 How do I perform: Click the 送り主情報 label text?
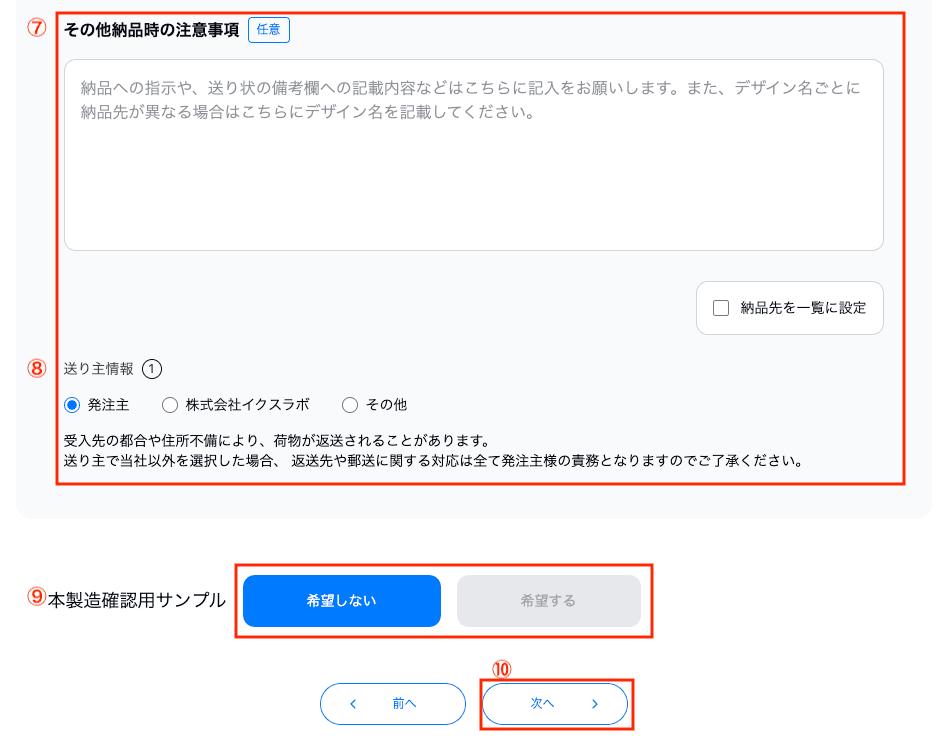[x=98, y=369]
